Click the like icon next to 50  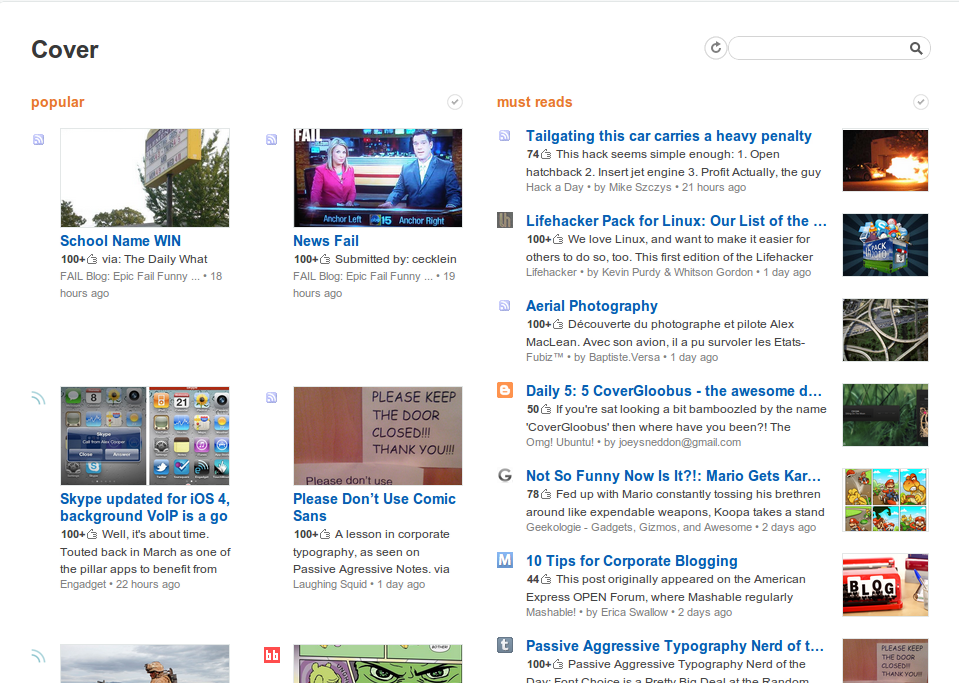546,410
